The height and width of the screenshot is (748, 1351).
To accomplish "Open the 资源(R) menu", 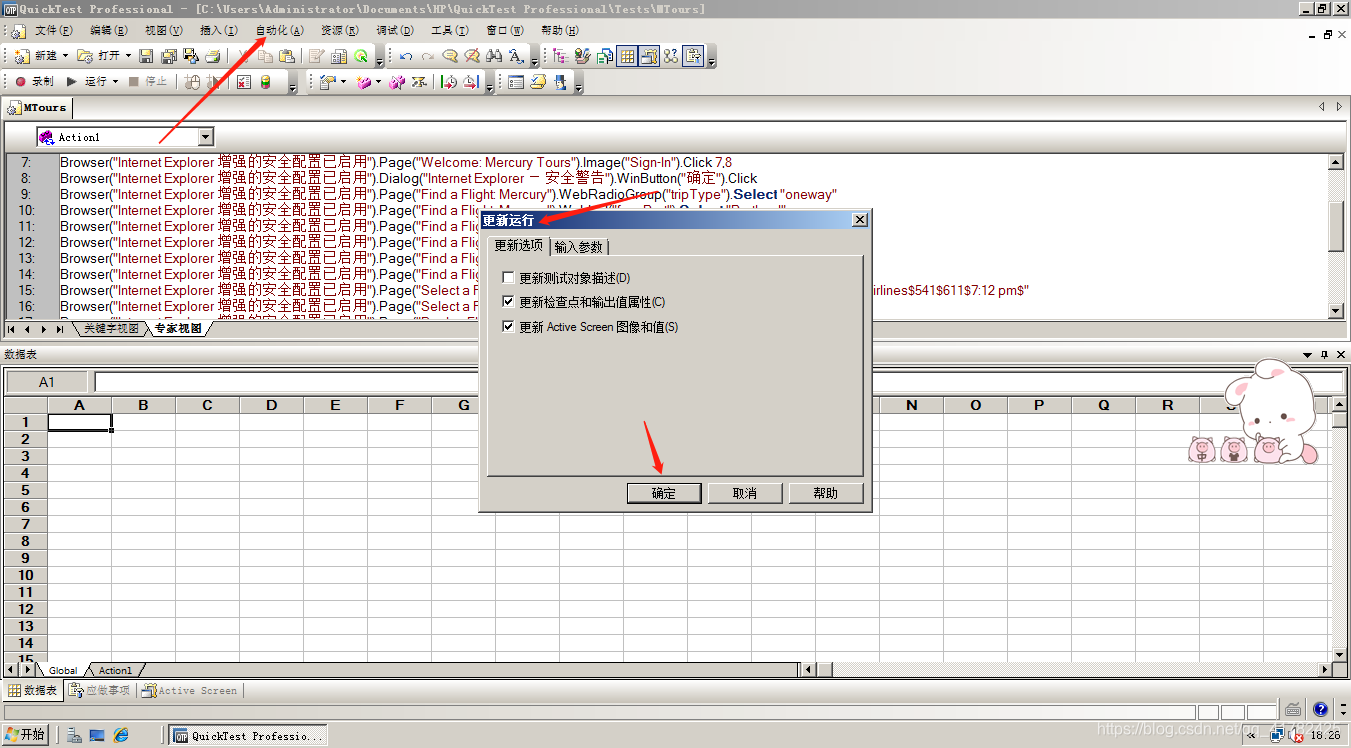I will click(x=339, y=31).
